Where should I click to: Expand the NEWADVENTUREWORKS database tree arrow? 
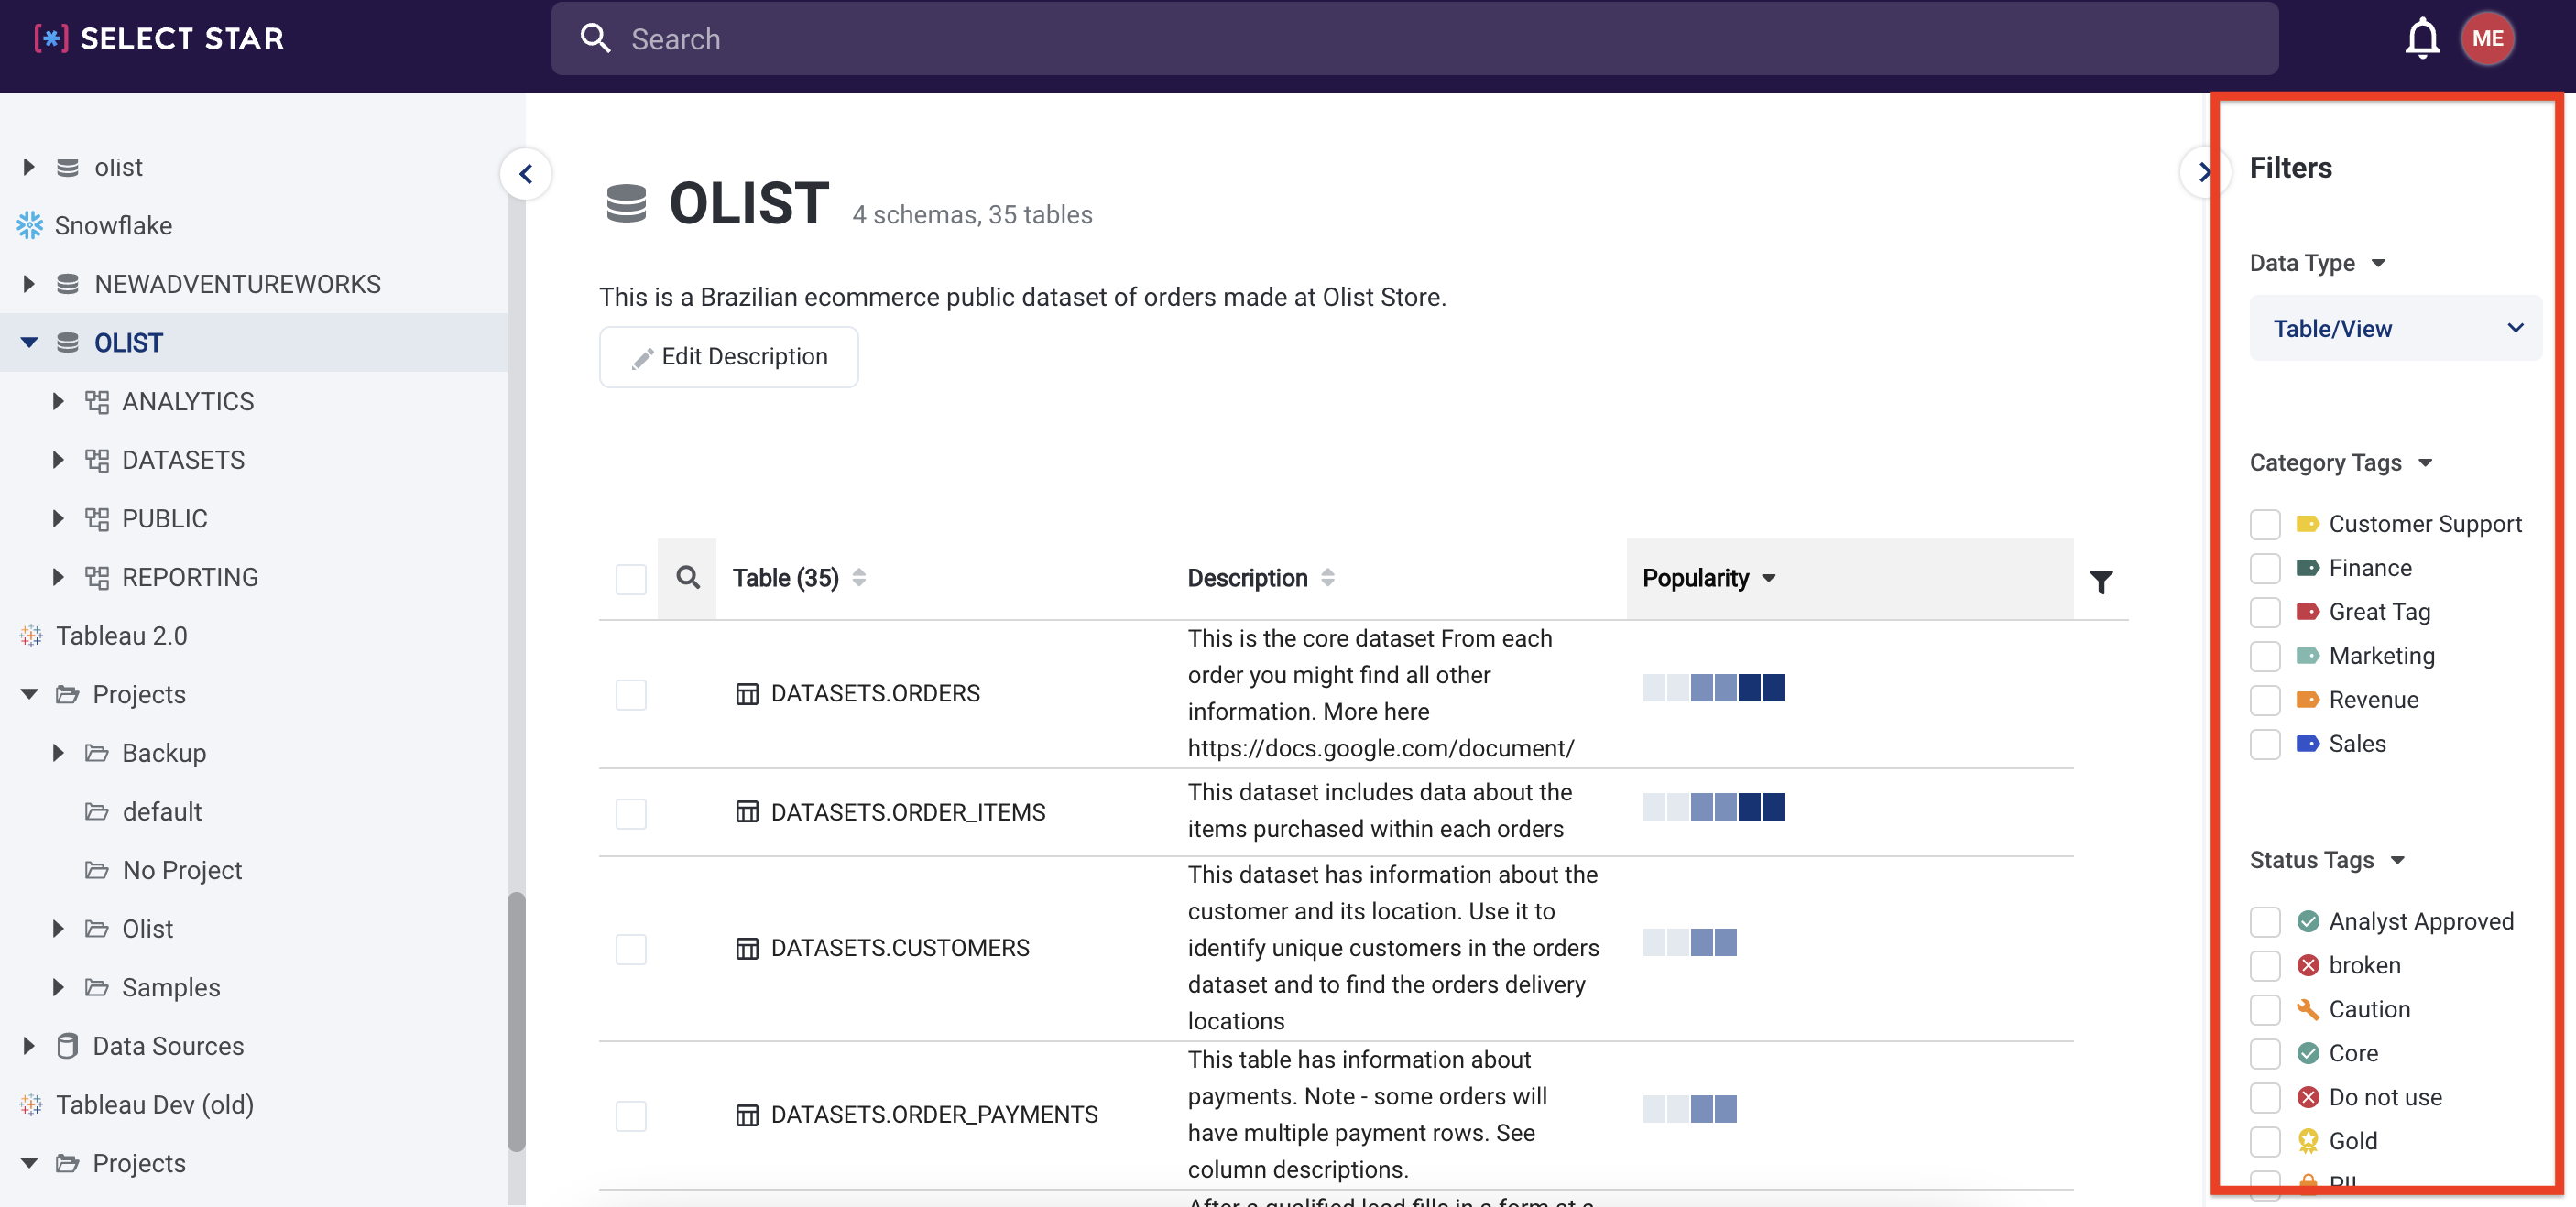(28, 284)
